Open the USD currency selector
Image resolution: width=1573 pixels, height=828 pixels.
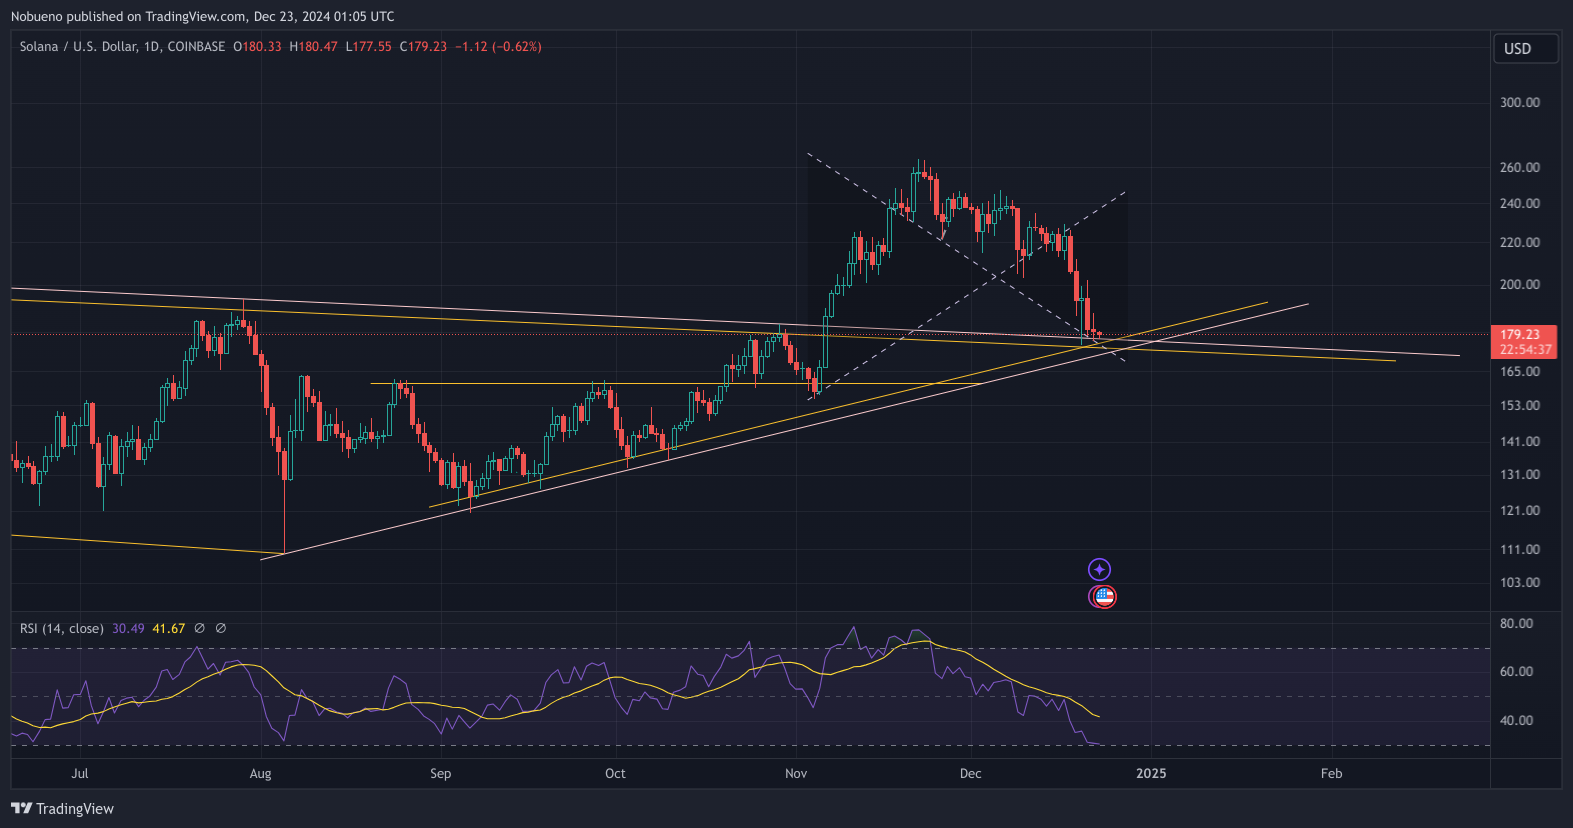[1525, 49]
